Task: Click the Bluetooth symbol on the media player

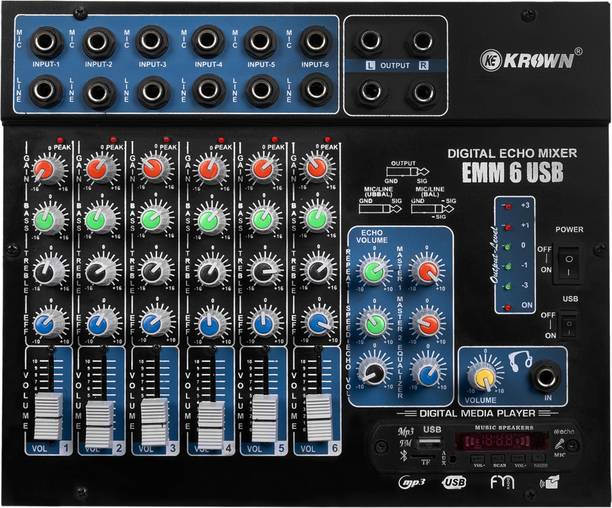Action: [404, 455]
